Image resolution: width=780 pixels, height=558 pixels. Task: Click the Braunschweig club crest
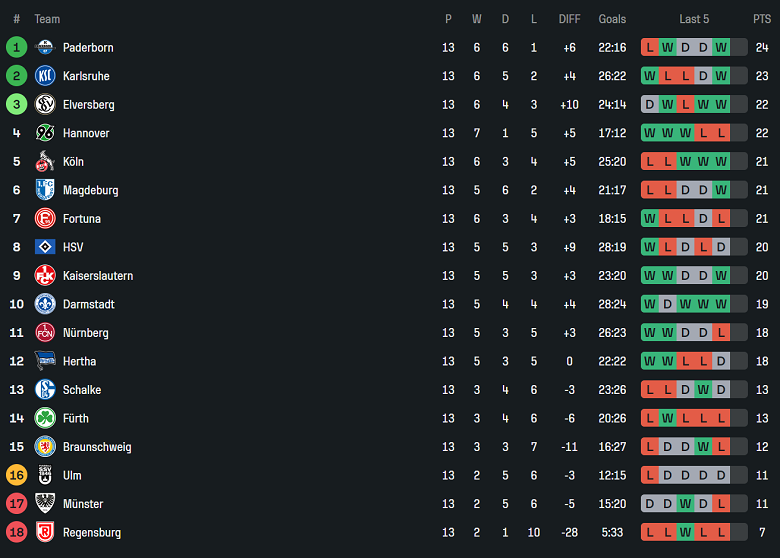[x=44, y=447]
